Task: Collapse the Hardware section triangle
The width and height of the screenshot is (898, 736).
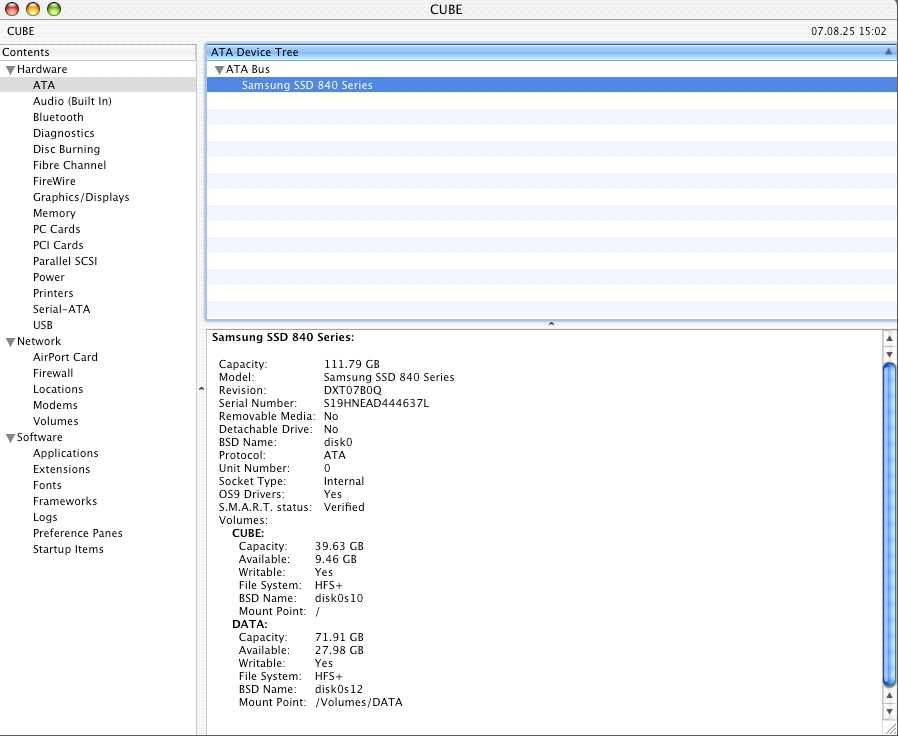Action: [x=10, y=70]
